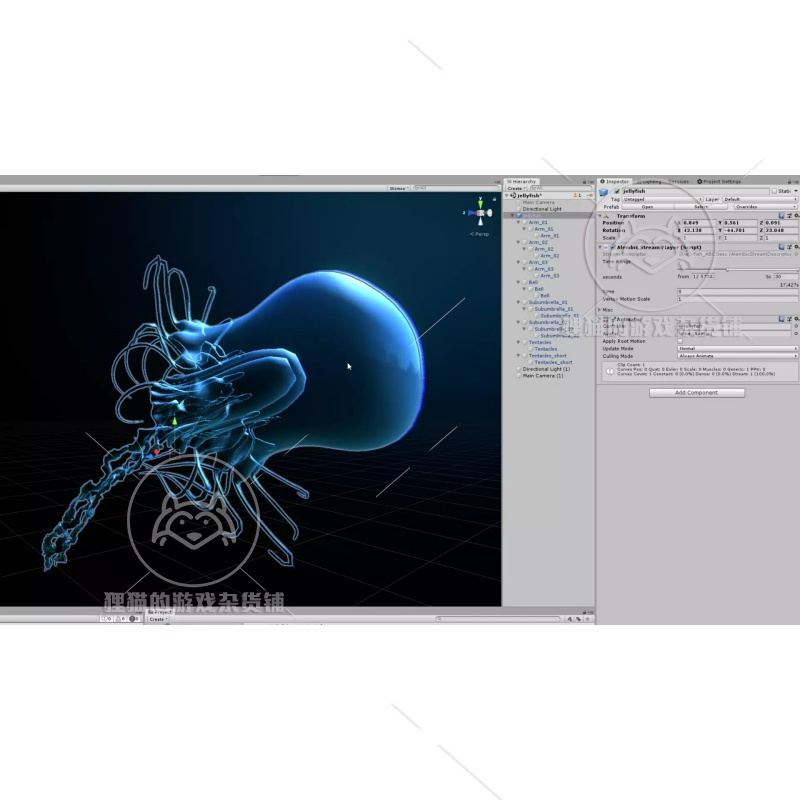Toggle the scene gizmo rotation lock icon
The width and height of the screenshot is (800, 800).
point(494,199)
